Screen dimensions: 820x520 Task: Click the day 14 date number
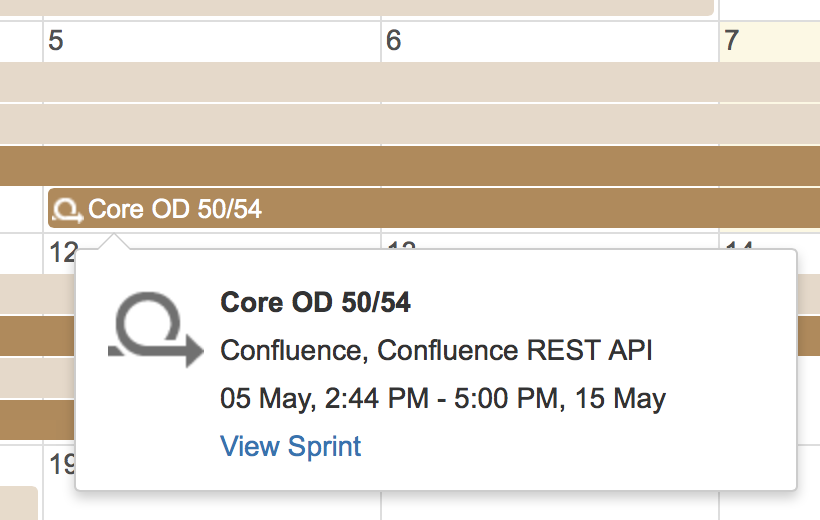[x=738, y=244]
